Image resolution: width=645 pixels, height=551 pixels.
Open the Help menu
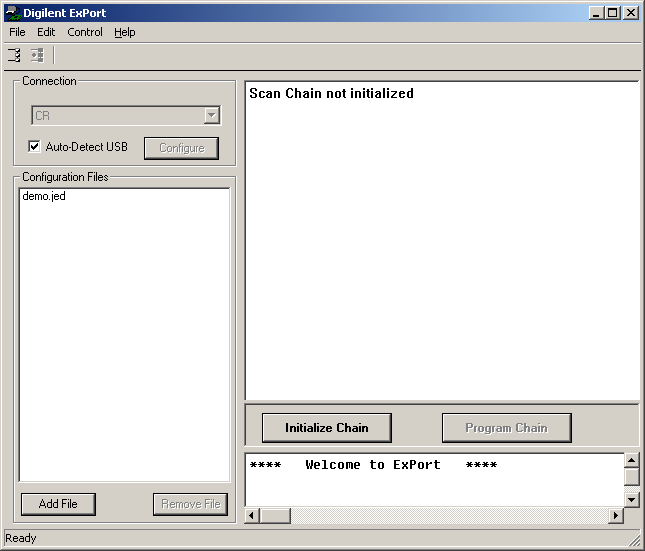125,32
